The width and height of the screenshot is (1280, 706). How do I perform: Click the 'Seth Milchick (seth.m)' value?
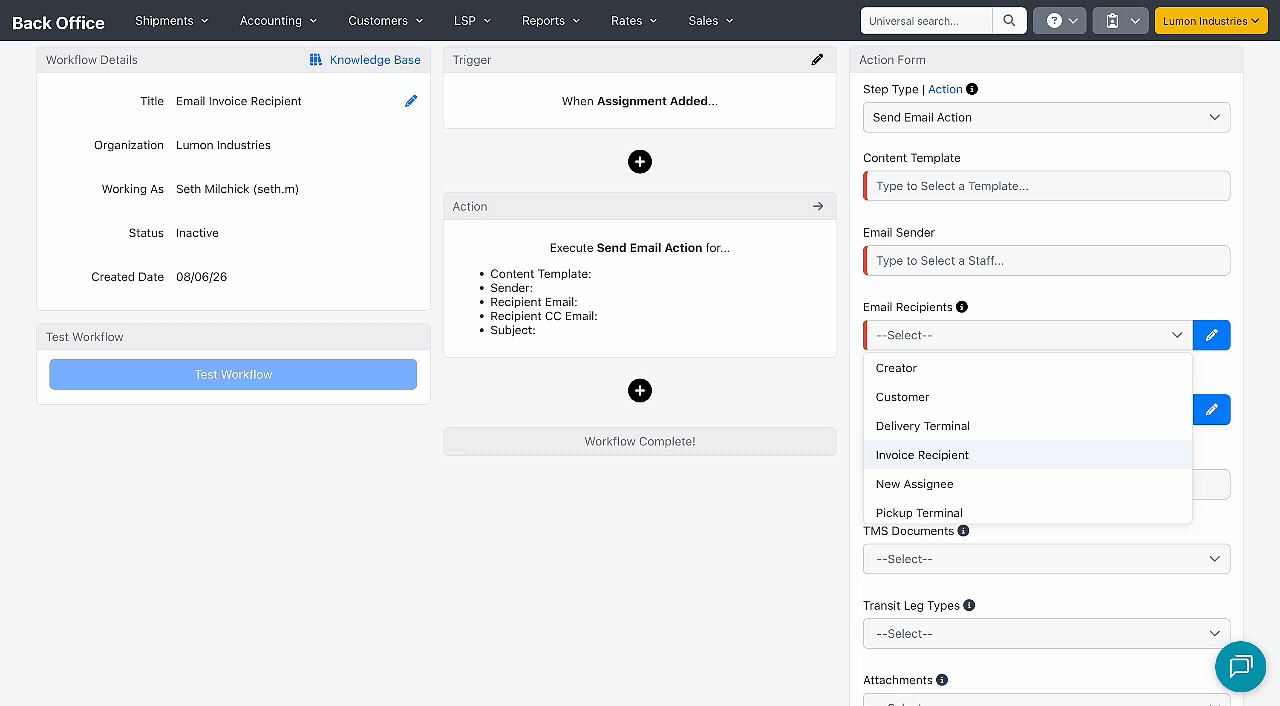(237, 189)
